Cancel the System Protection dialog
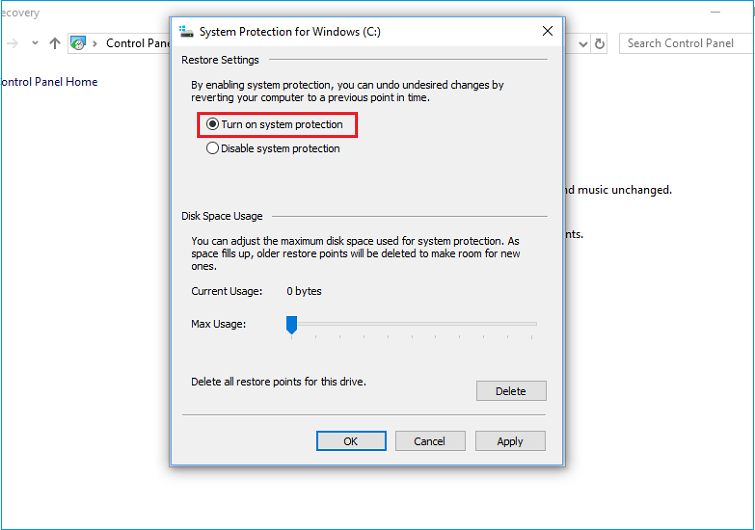The image size is (755, 530). [x=430, y=441]
